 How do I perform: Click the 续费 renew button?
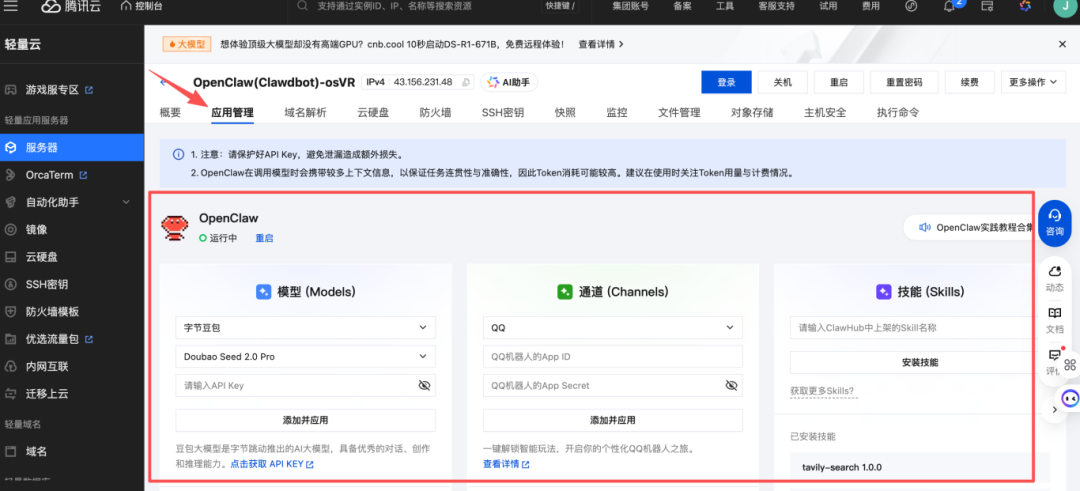(970, 82)
